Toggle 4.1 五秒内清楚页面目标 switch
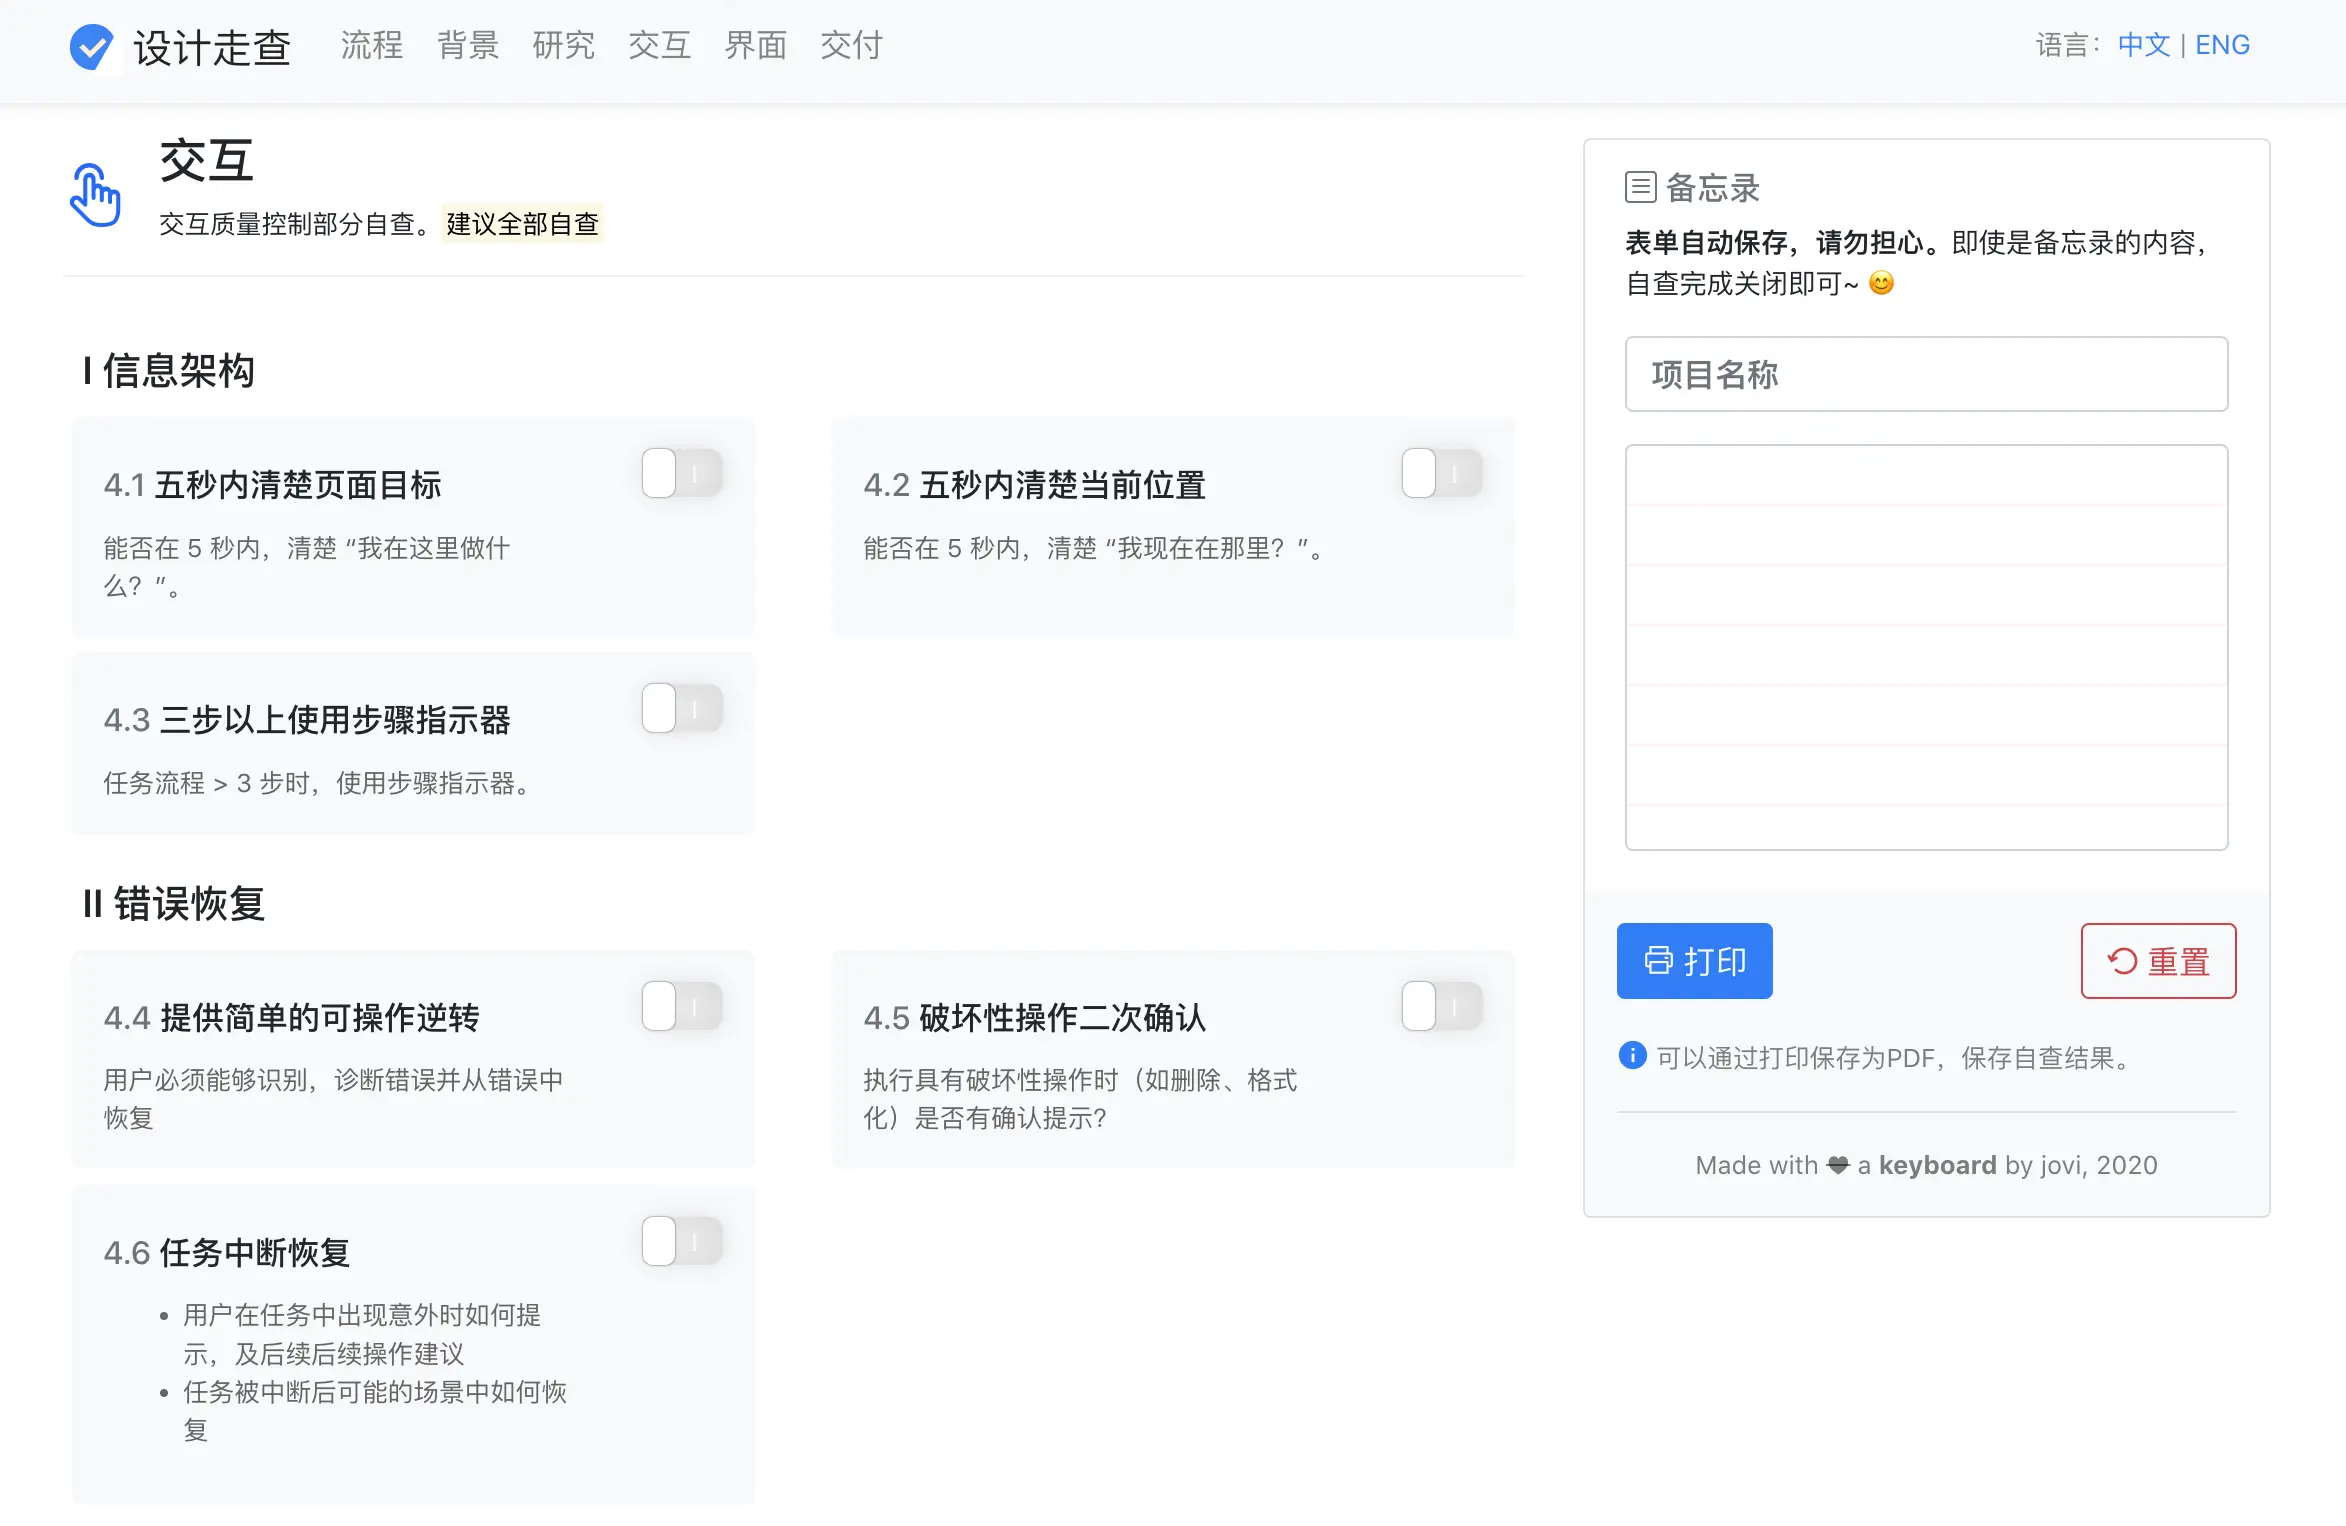The height and width of the screenshot is (1526, 2346). [x=681, y=473]
